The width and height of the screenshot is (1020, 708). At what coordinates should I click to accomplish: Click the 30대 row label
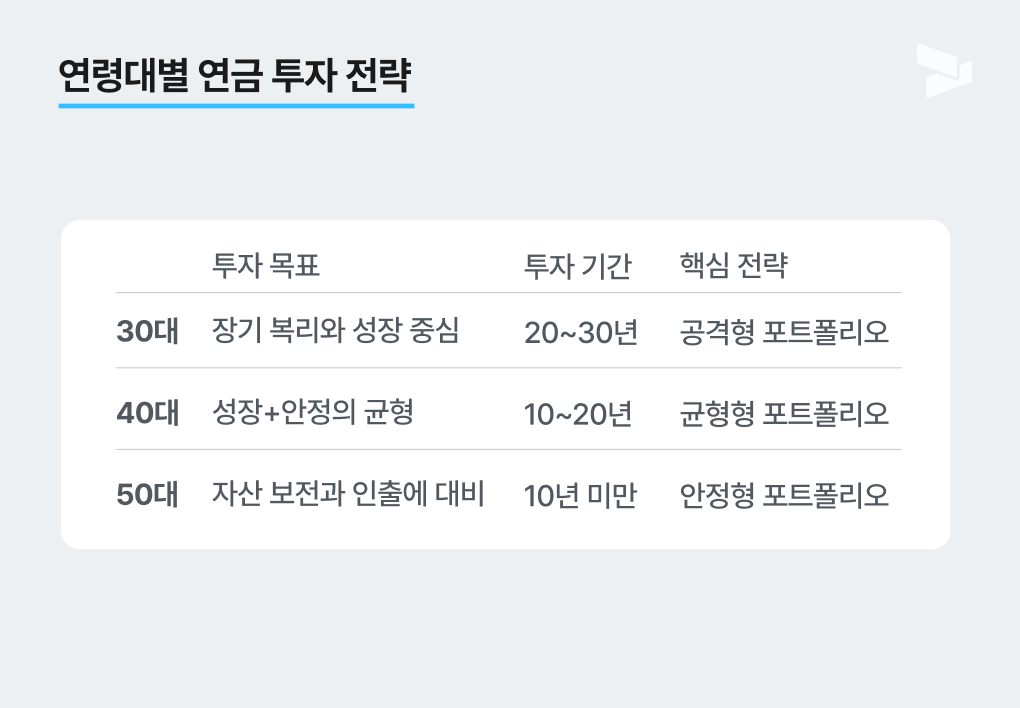click(148, 332)
